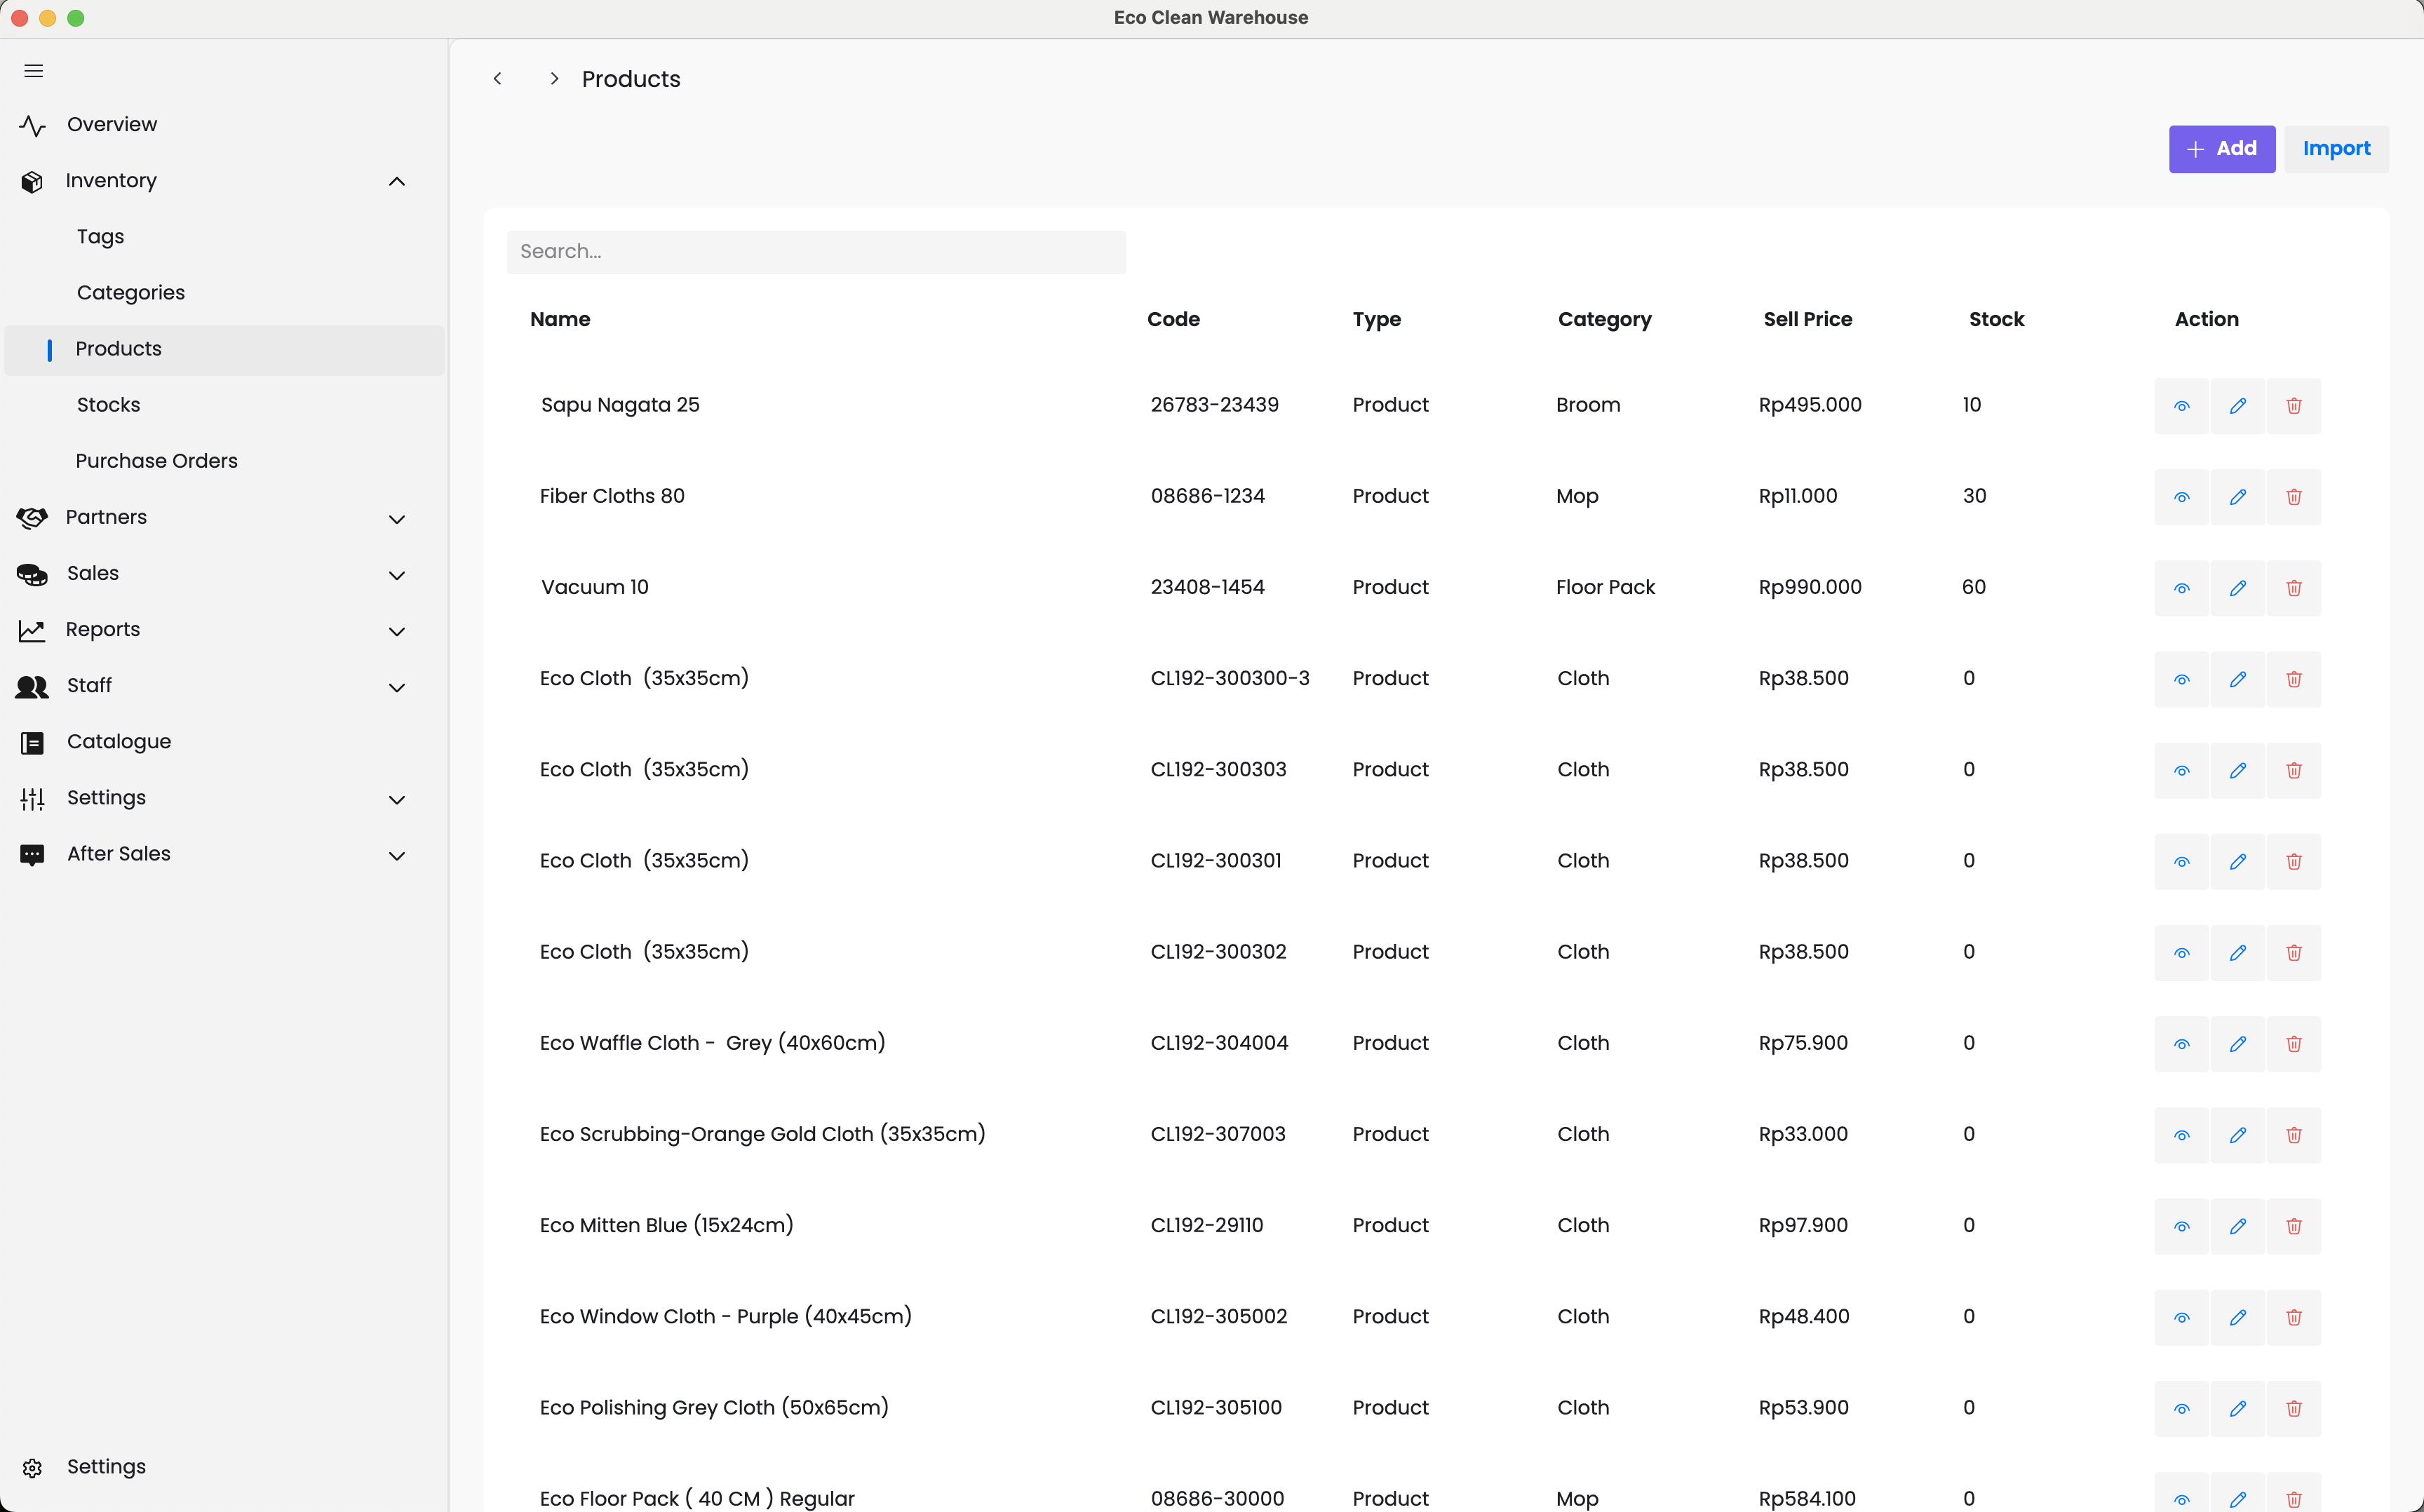The height and width of the screenshot is (1512, 2424).
Task: Expand the Sales section chevron
Action: point(397,575)
